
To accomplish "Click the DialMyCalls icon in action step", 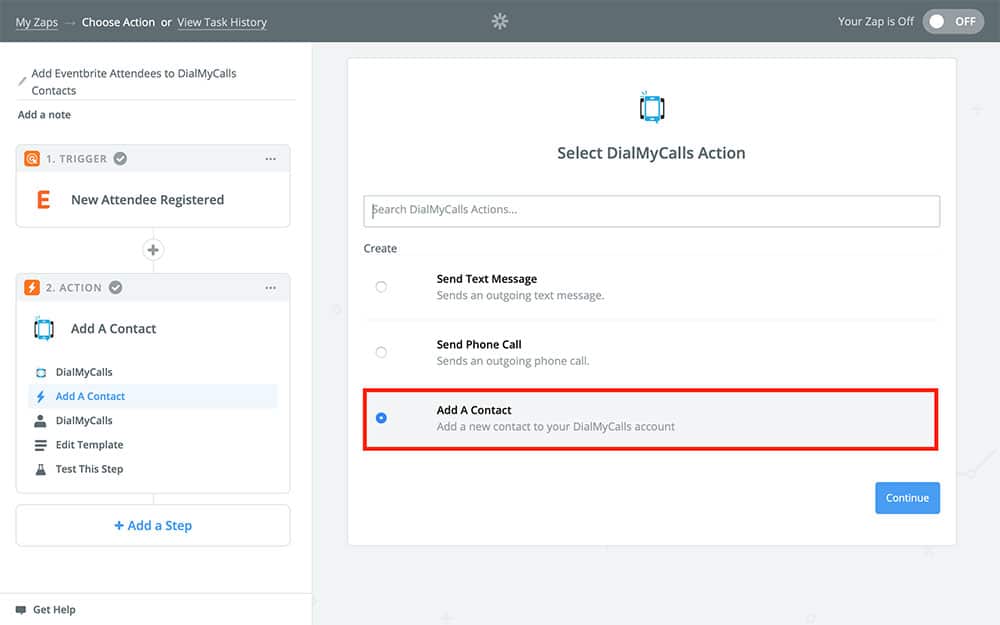I will (x=43, y=329).
